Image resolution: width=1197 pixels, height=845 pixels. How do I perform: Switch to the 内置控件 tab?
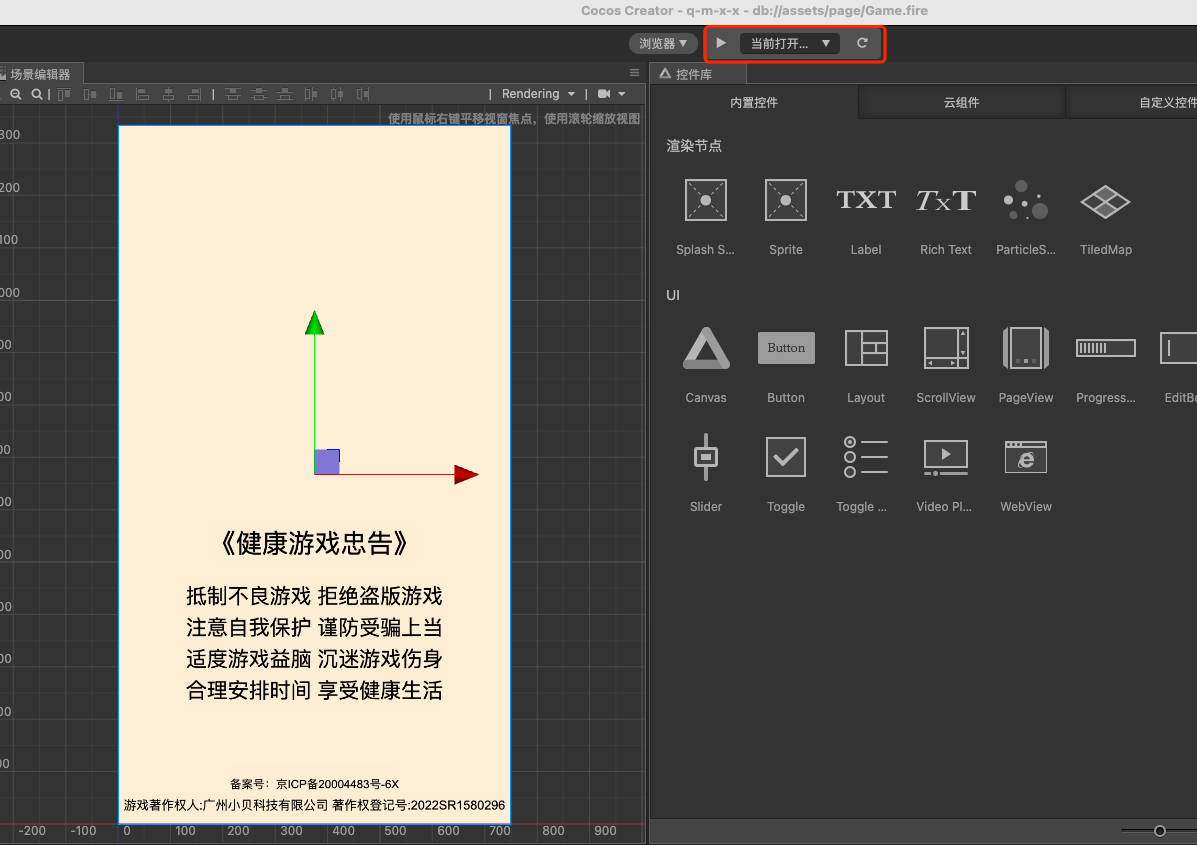click(753, 102)
